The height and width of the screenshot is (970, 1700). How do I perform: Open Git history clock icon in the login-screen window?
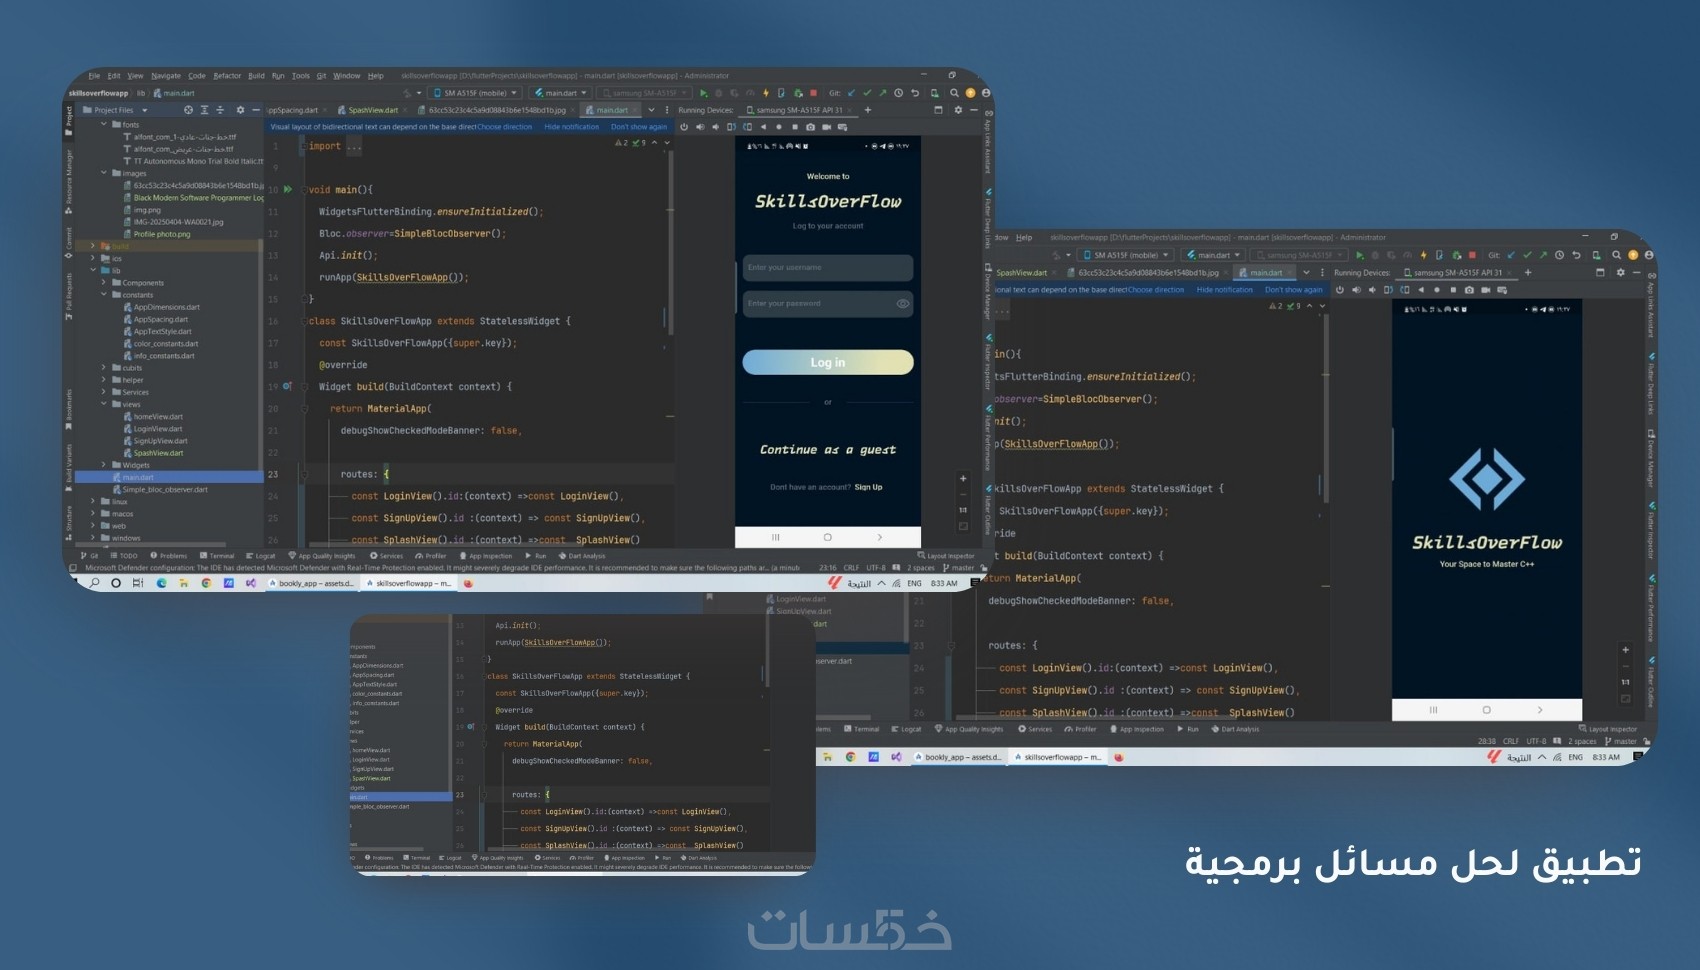coord(898,93)
